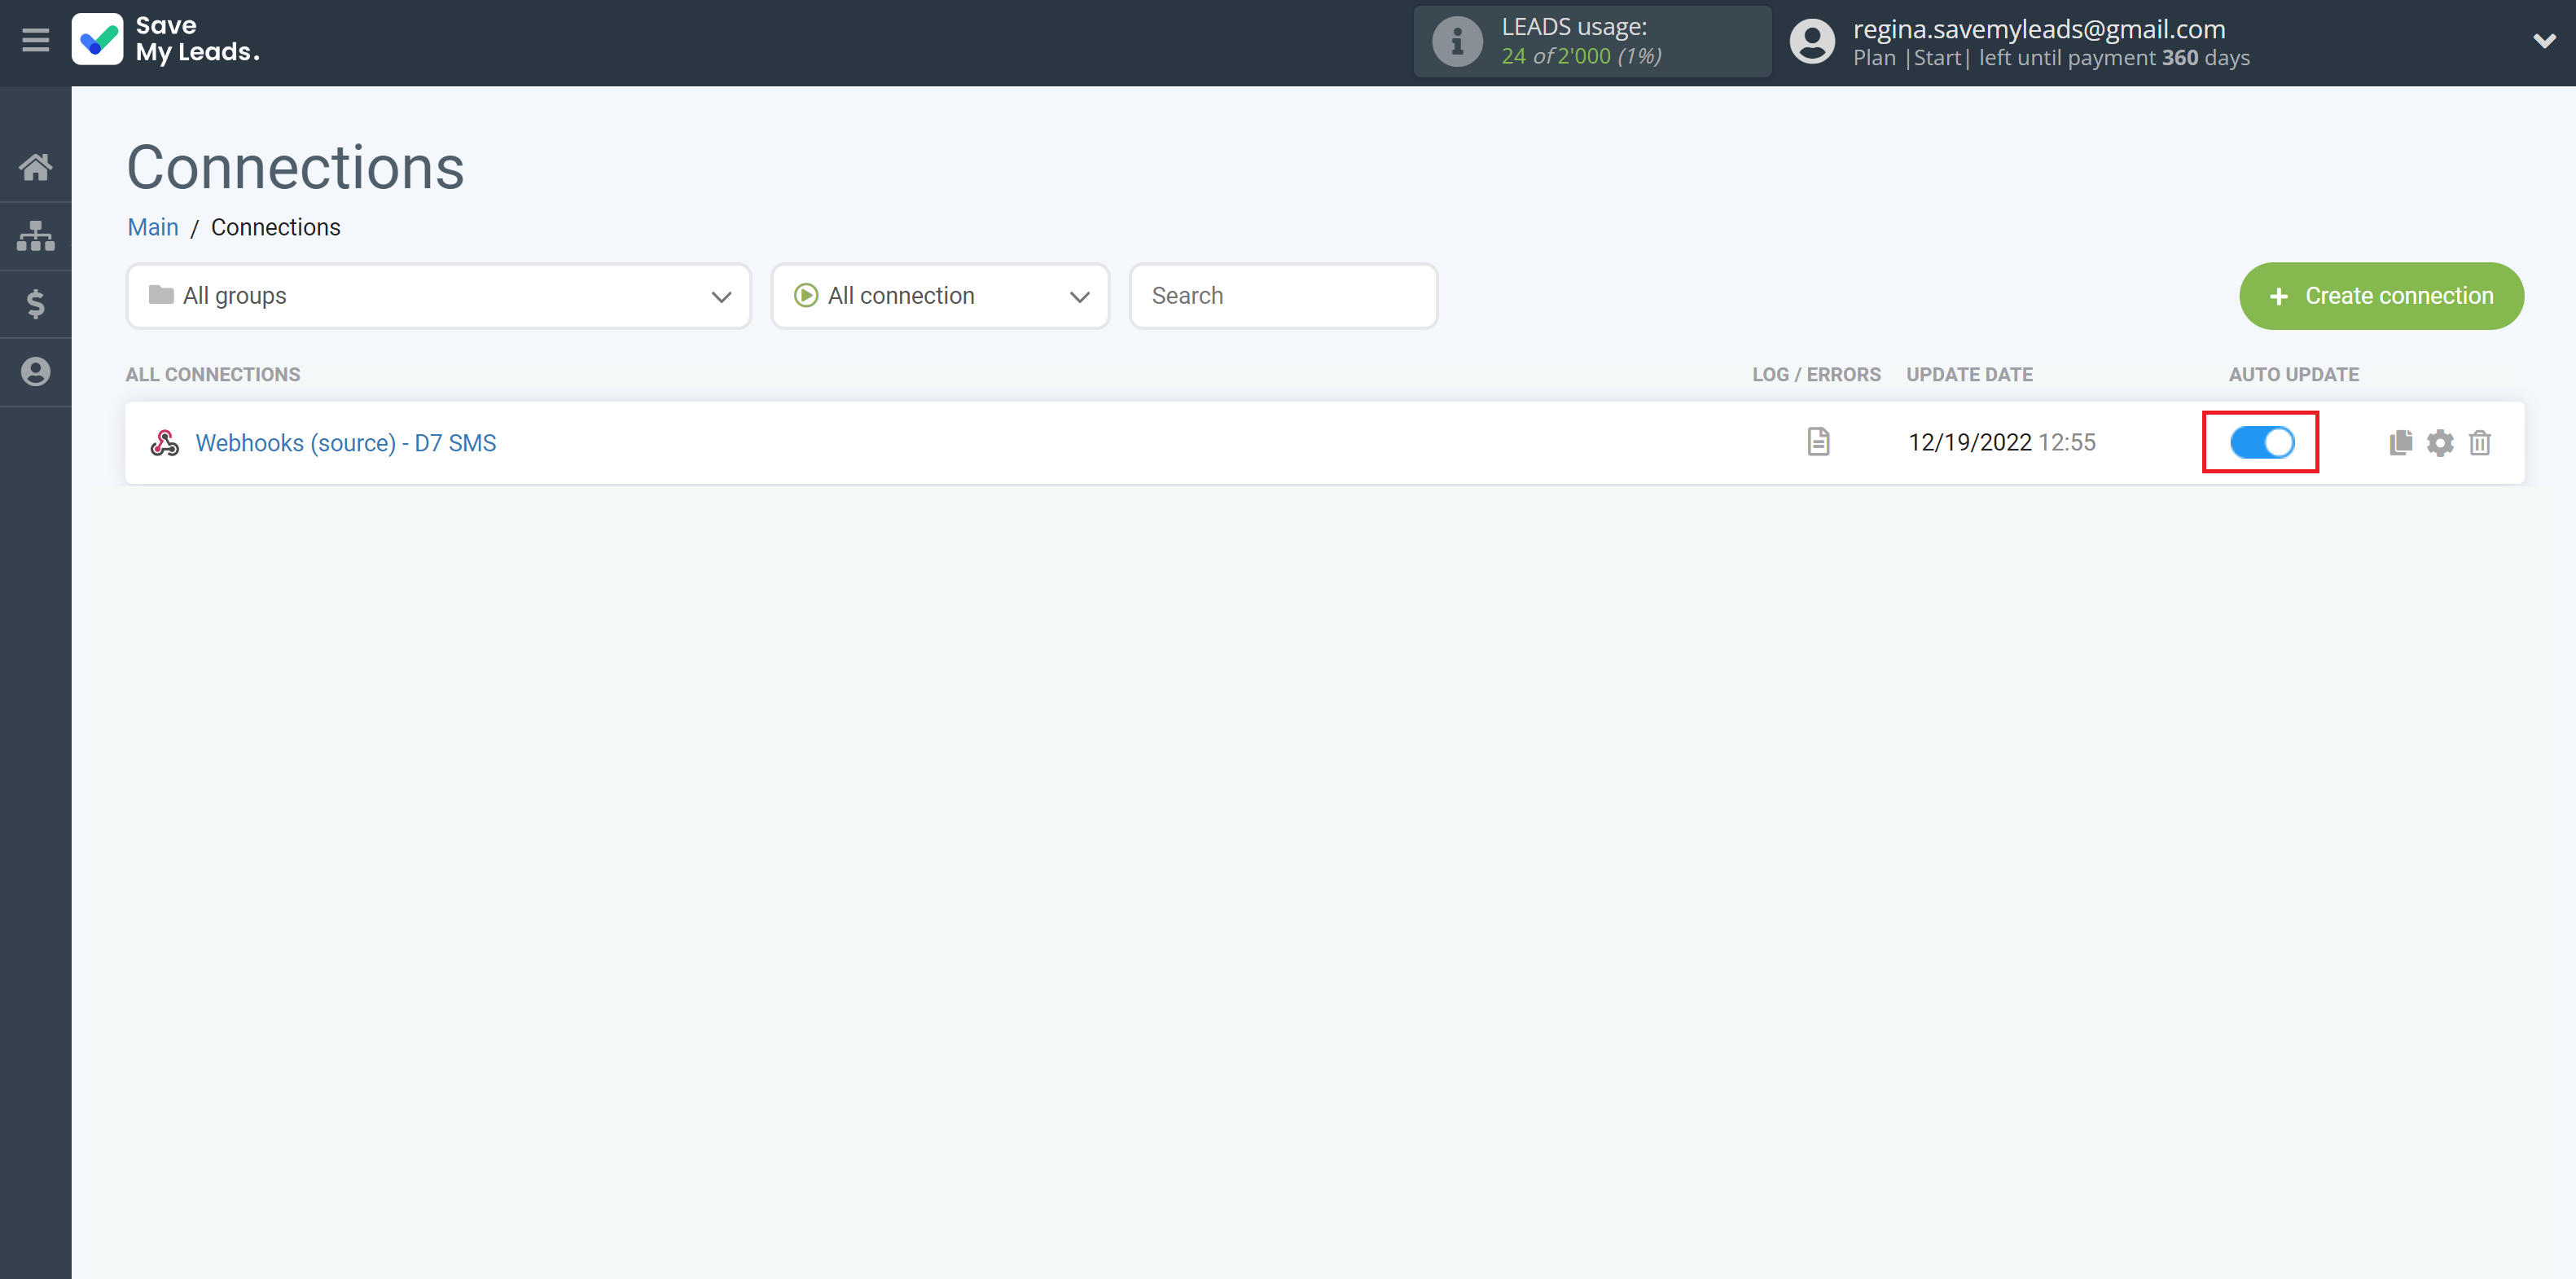Expand the All connection filter dropdown
Viewport: 2576px width, 1279px height.
[x=940, y=296]
